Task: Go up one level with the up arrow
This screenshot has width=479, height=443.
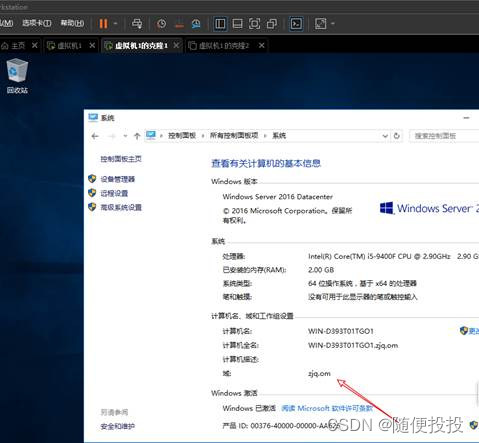Action: pos(137,136)
